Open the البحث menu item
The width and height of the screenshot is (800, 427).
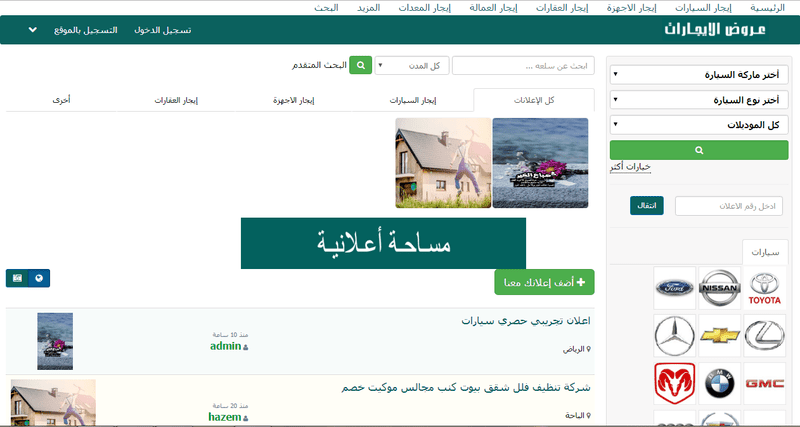pos(327,8)
